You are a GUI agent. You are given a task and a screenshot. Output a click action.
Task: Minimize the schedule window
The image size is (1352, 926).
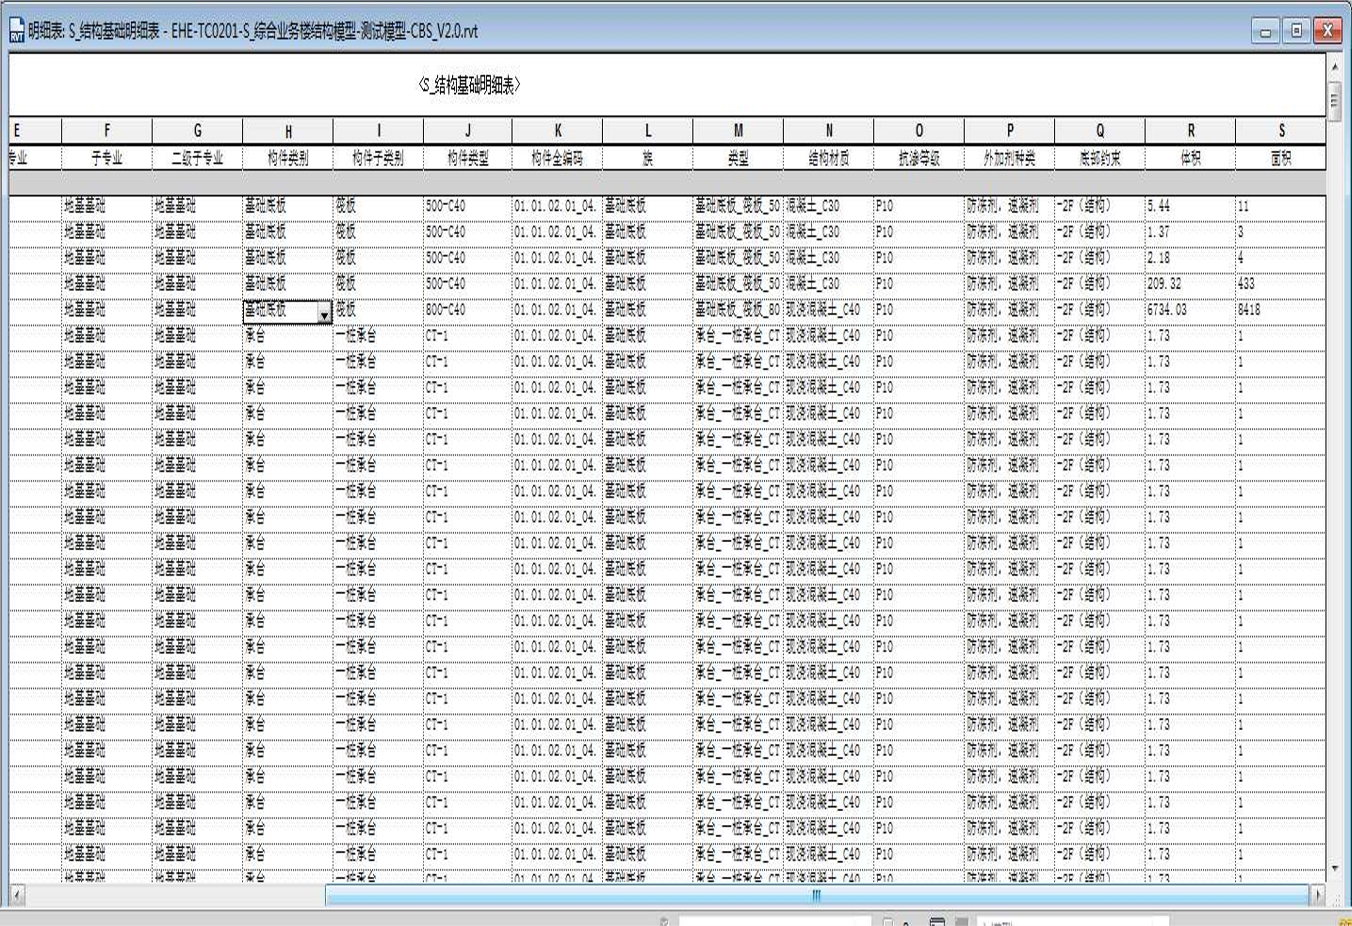click(1265, 31)
